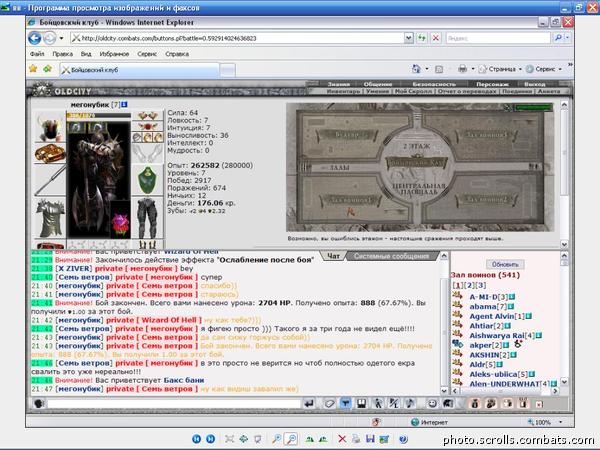Screen dimensions: 600x450
Task: Expand the Print options dropdown arrow
Action: [473, 69]
